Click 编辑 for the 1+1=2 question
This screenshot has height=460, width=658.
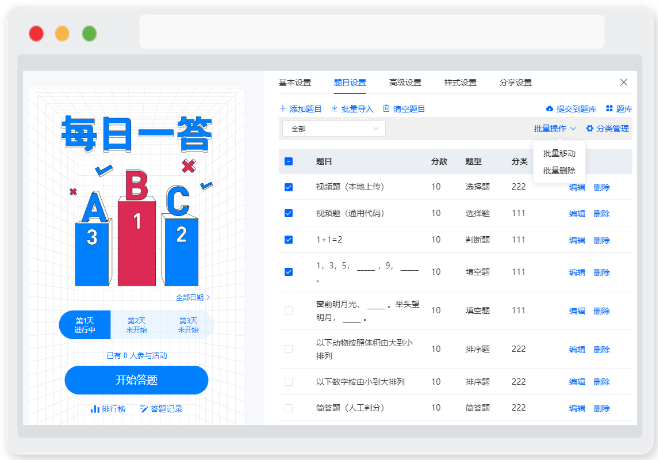(577, 240)
